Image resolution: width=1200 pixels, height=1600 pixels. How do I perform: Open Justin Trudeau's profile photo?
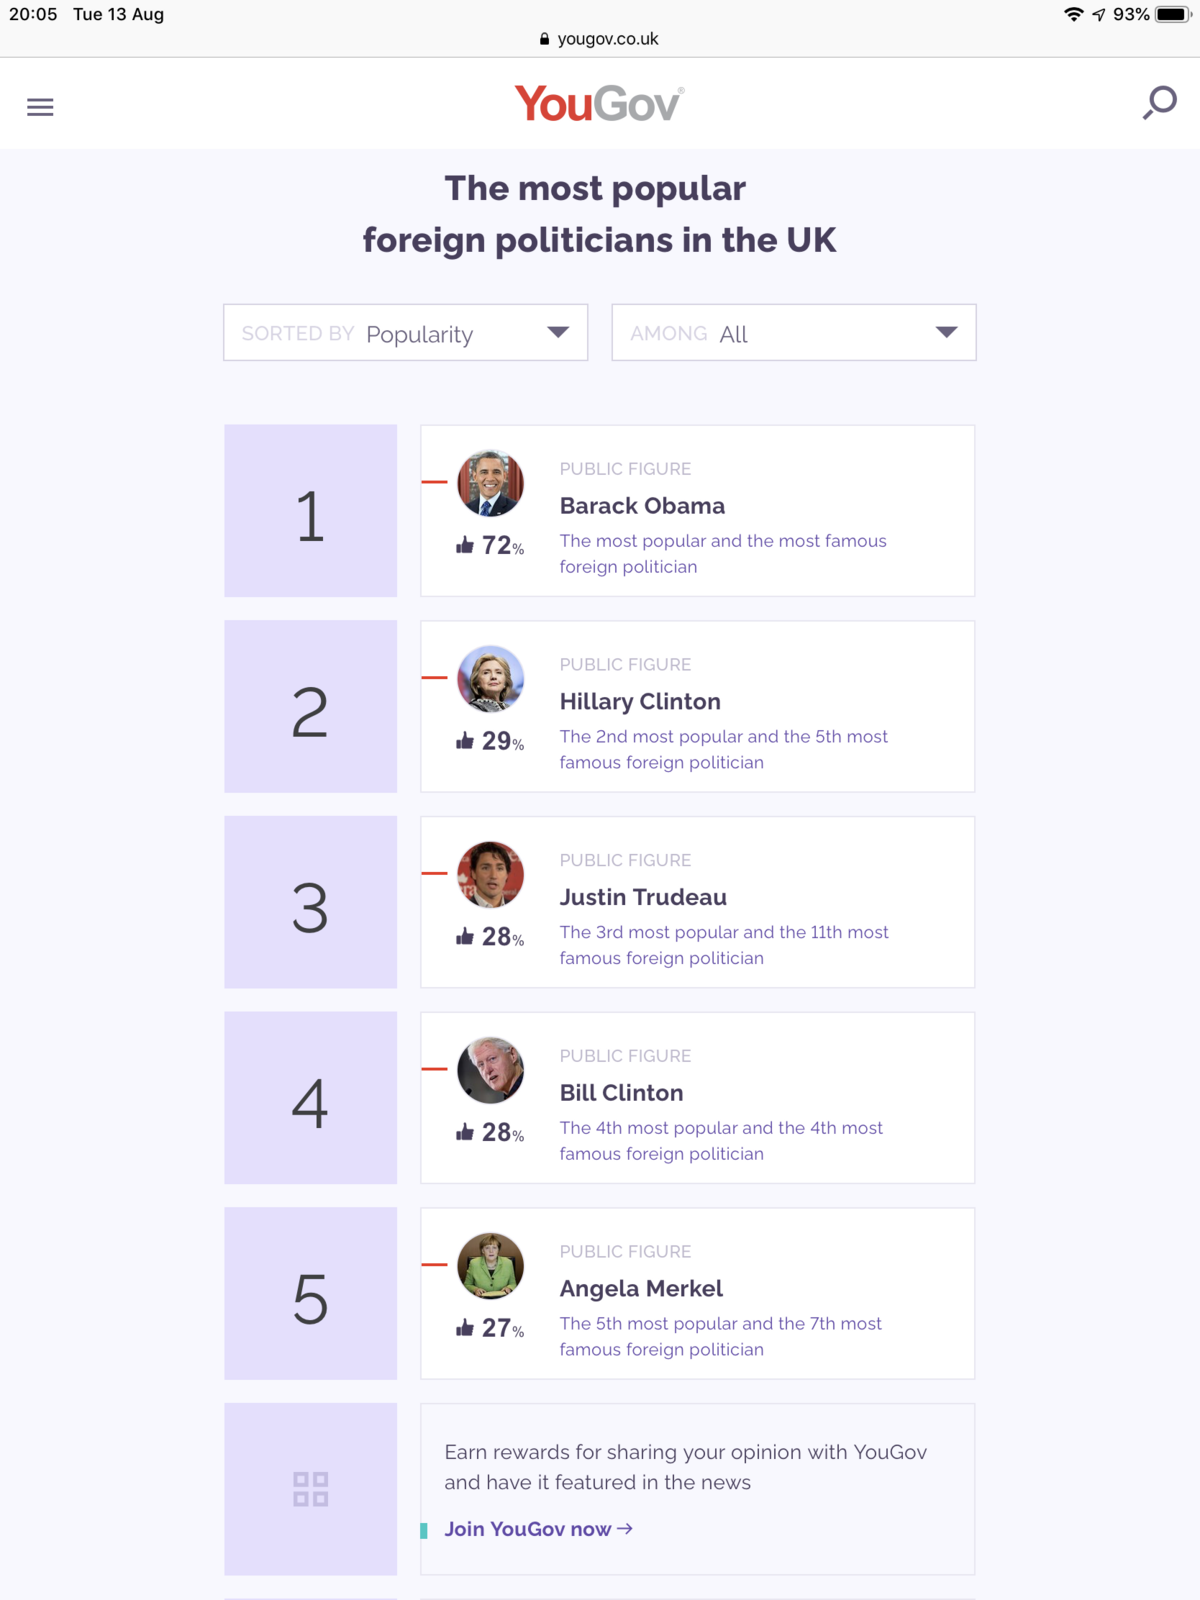point(490,875)
